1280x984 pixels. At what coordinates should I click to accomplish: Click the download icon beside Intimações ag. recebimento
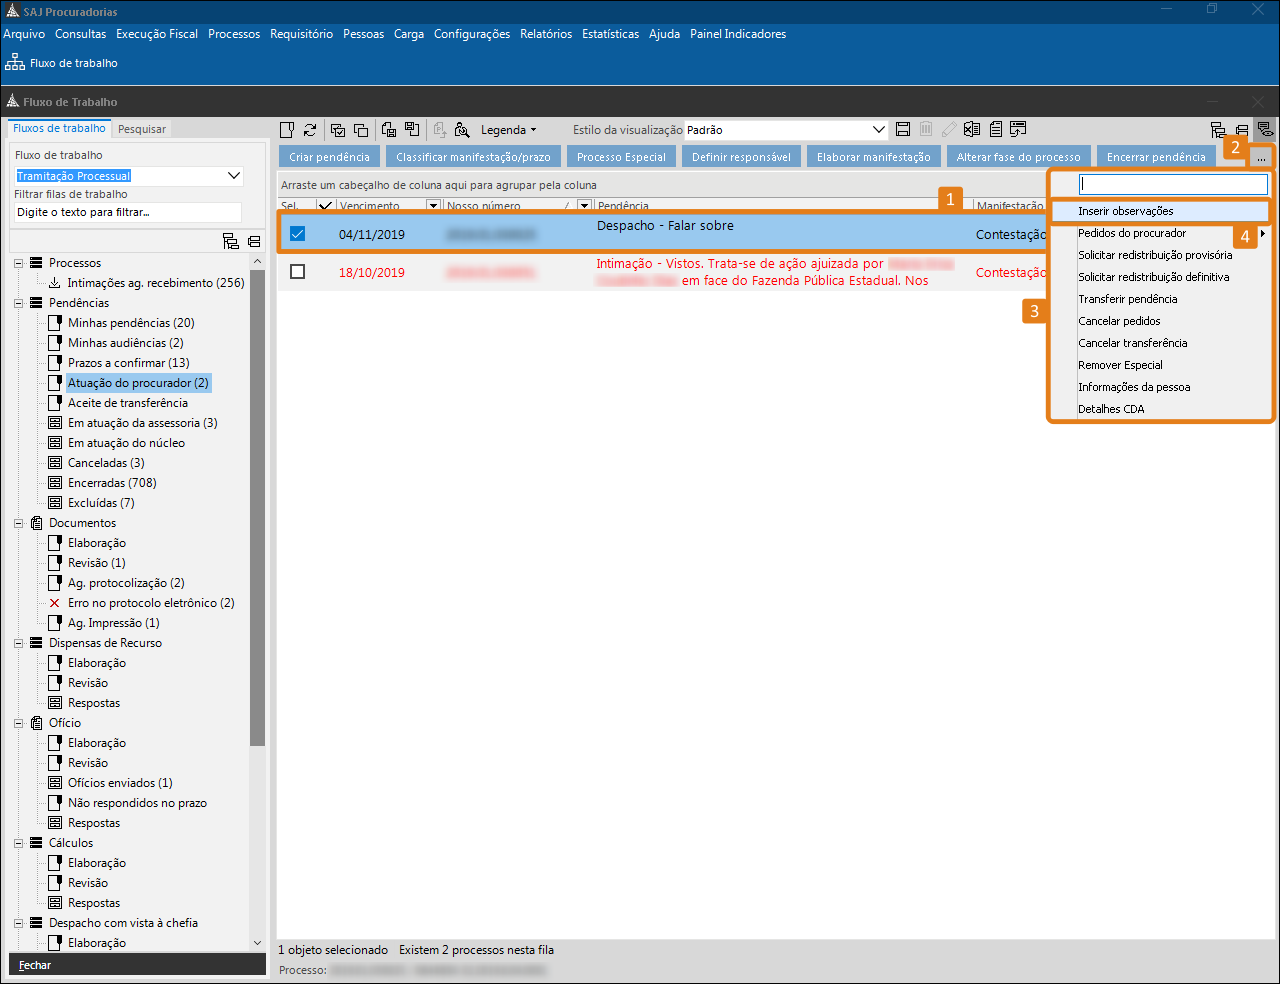point(55,283)
